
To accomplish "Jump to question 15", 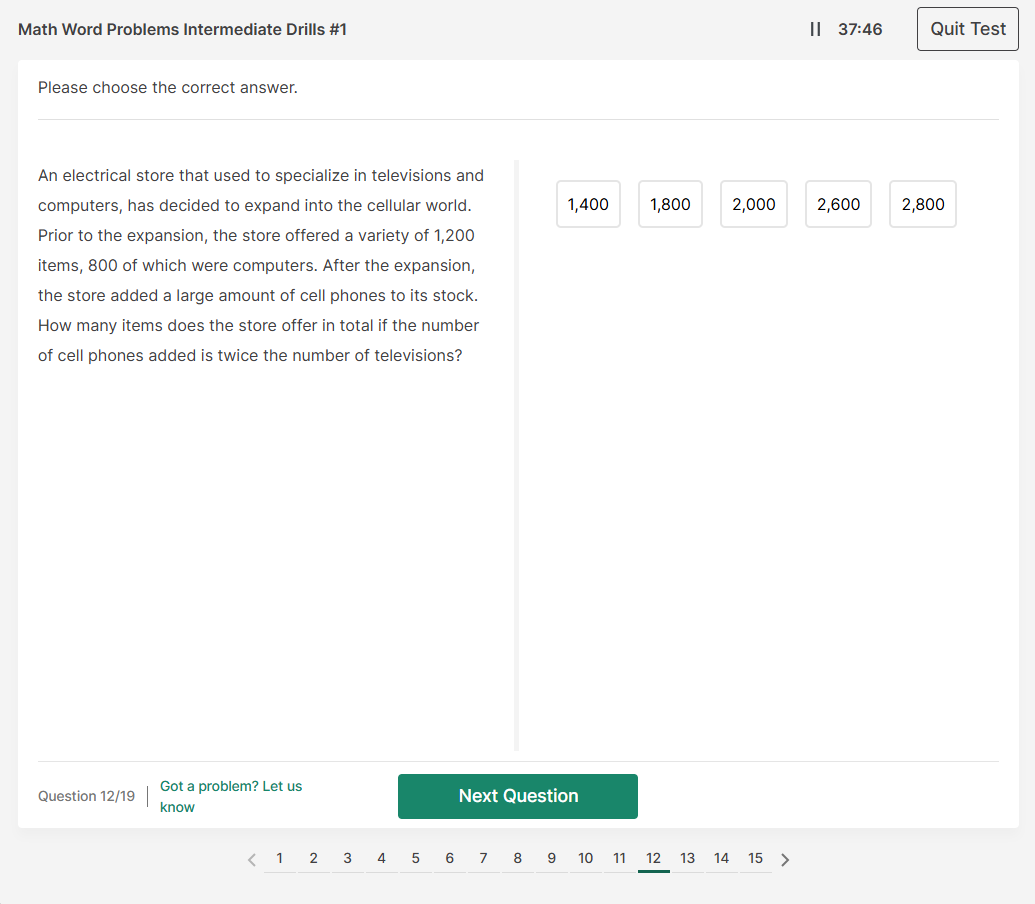I will coord(756,858).
